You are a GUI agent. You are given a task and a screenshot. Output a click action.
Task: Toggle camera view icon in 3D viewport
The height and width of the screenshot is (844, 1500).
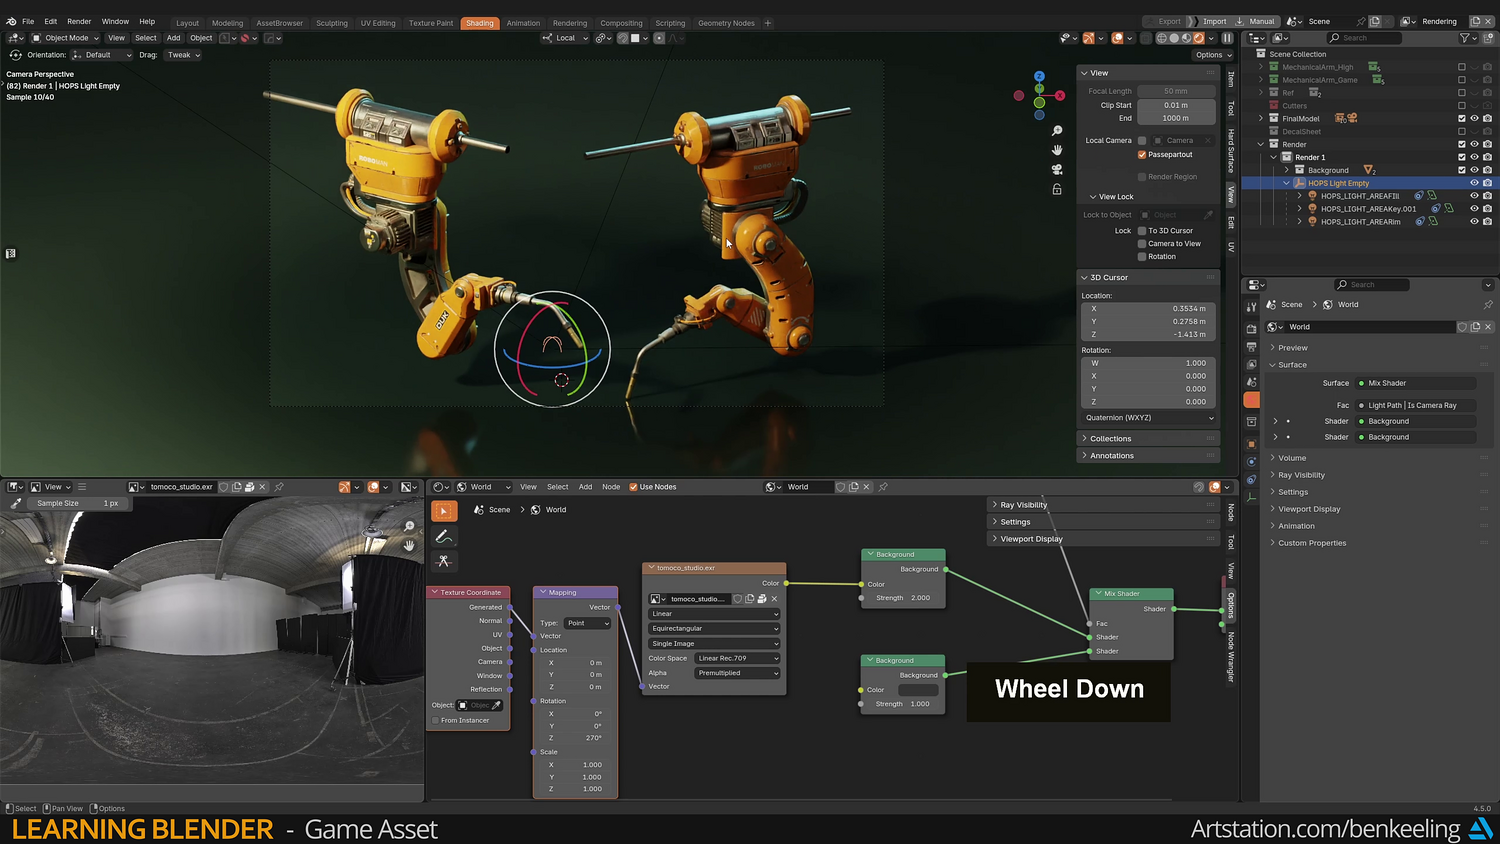point(1057,169)
